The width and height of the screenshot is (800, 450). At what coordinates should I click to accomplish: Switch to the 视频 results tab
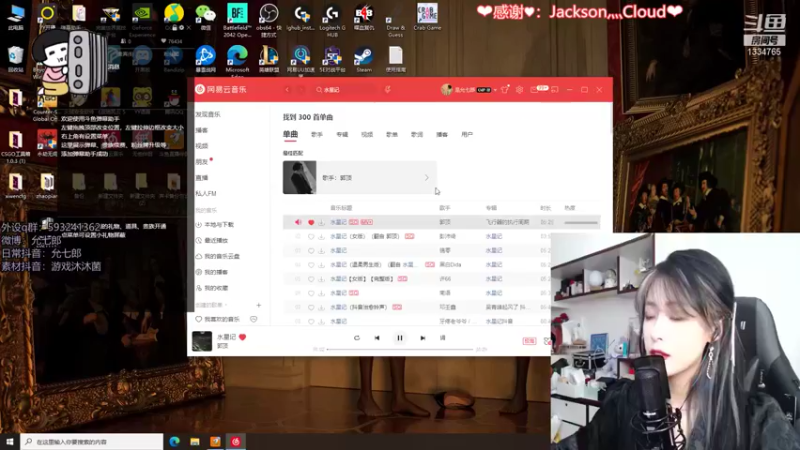click(367, 135)
